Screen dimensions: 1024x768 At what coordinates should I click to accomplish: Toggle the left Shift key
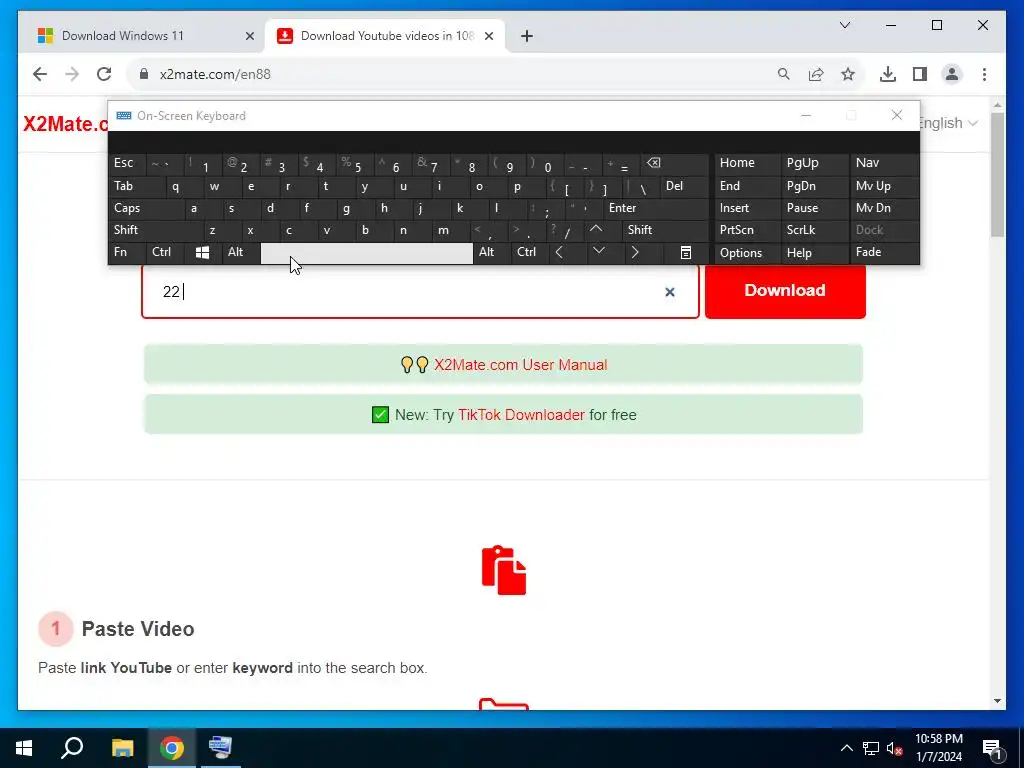155,230
